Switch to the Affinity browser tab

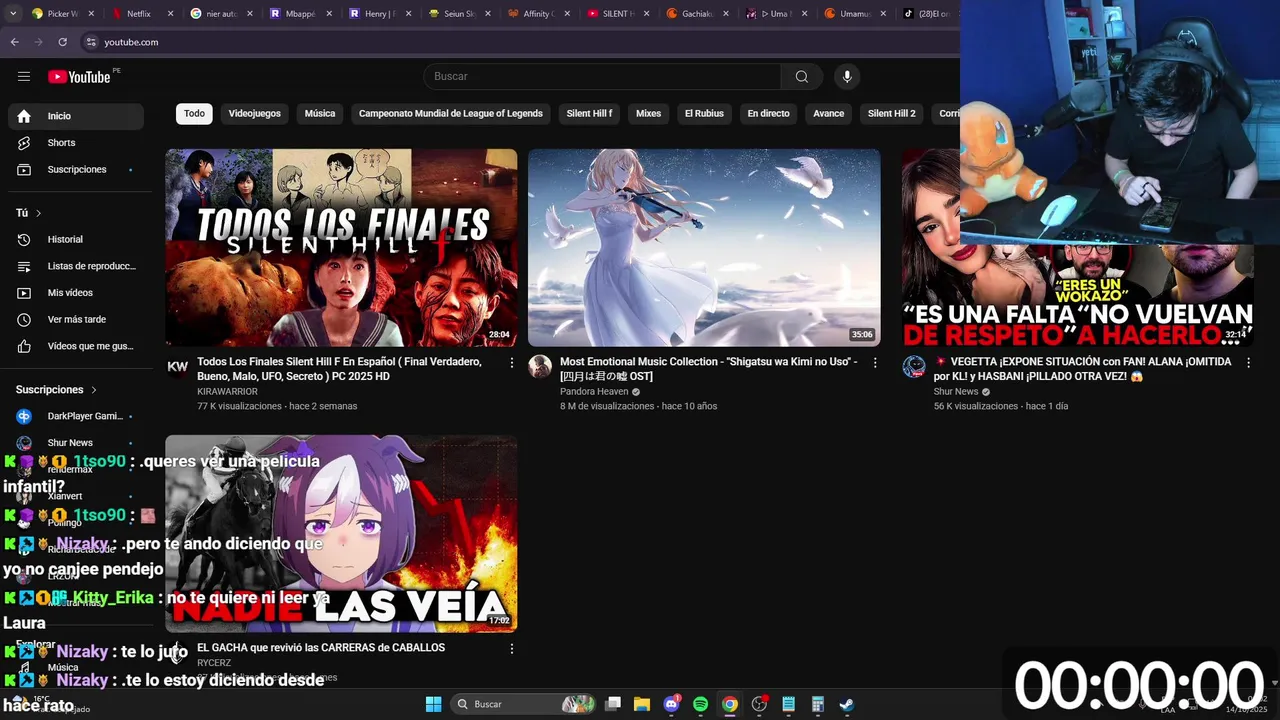click(x=537, y=14)
